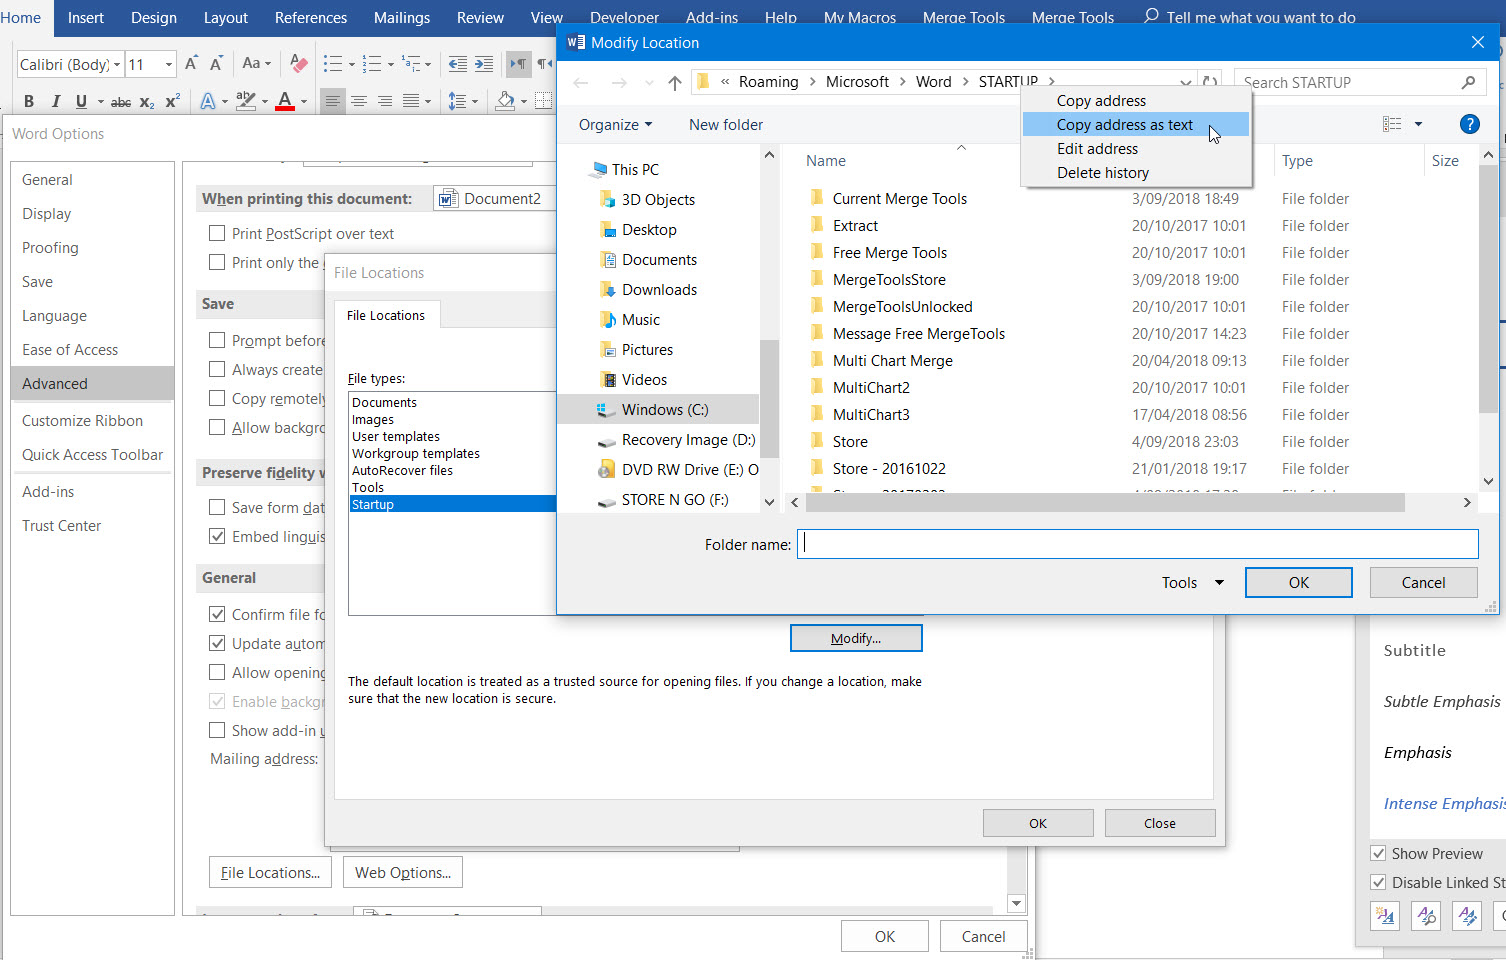Apply superscript formatting
1506x960 pixels.
click(172, 101)
